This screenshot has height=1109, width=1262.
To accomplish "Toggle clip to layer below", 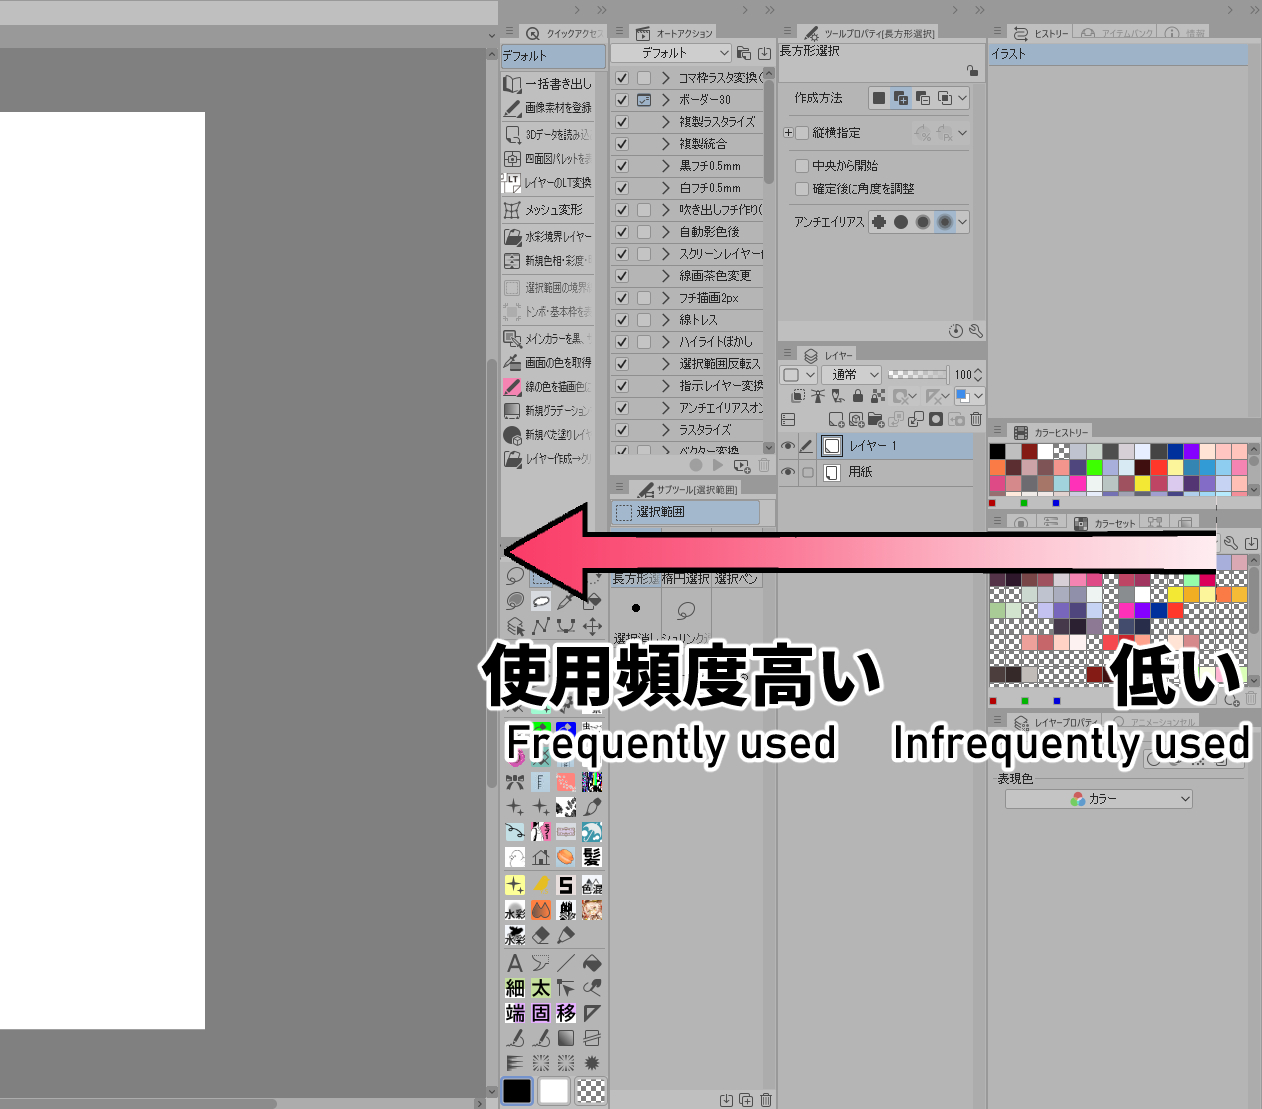I will coord(798,396).
